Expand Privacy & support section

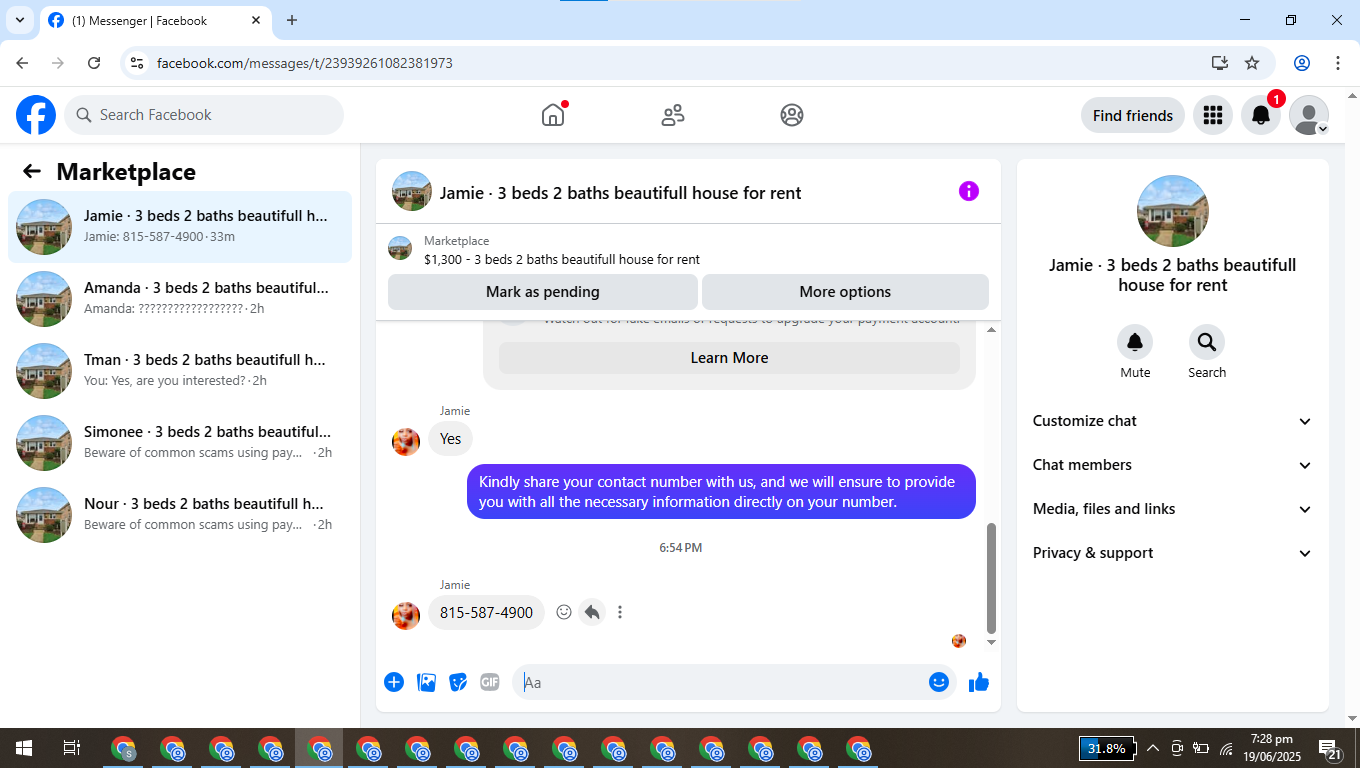point(1173,553)
